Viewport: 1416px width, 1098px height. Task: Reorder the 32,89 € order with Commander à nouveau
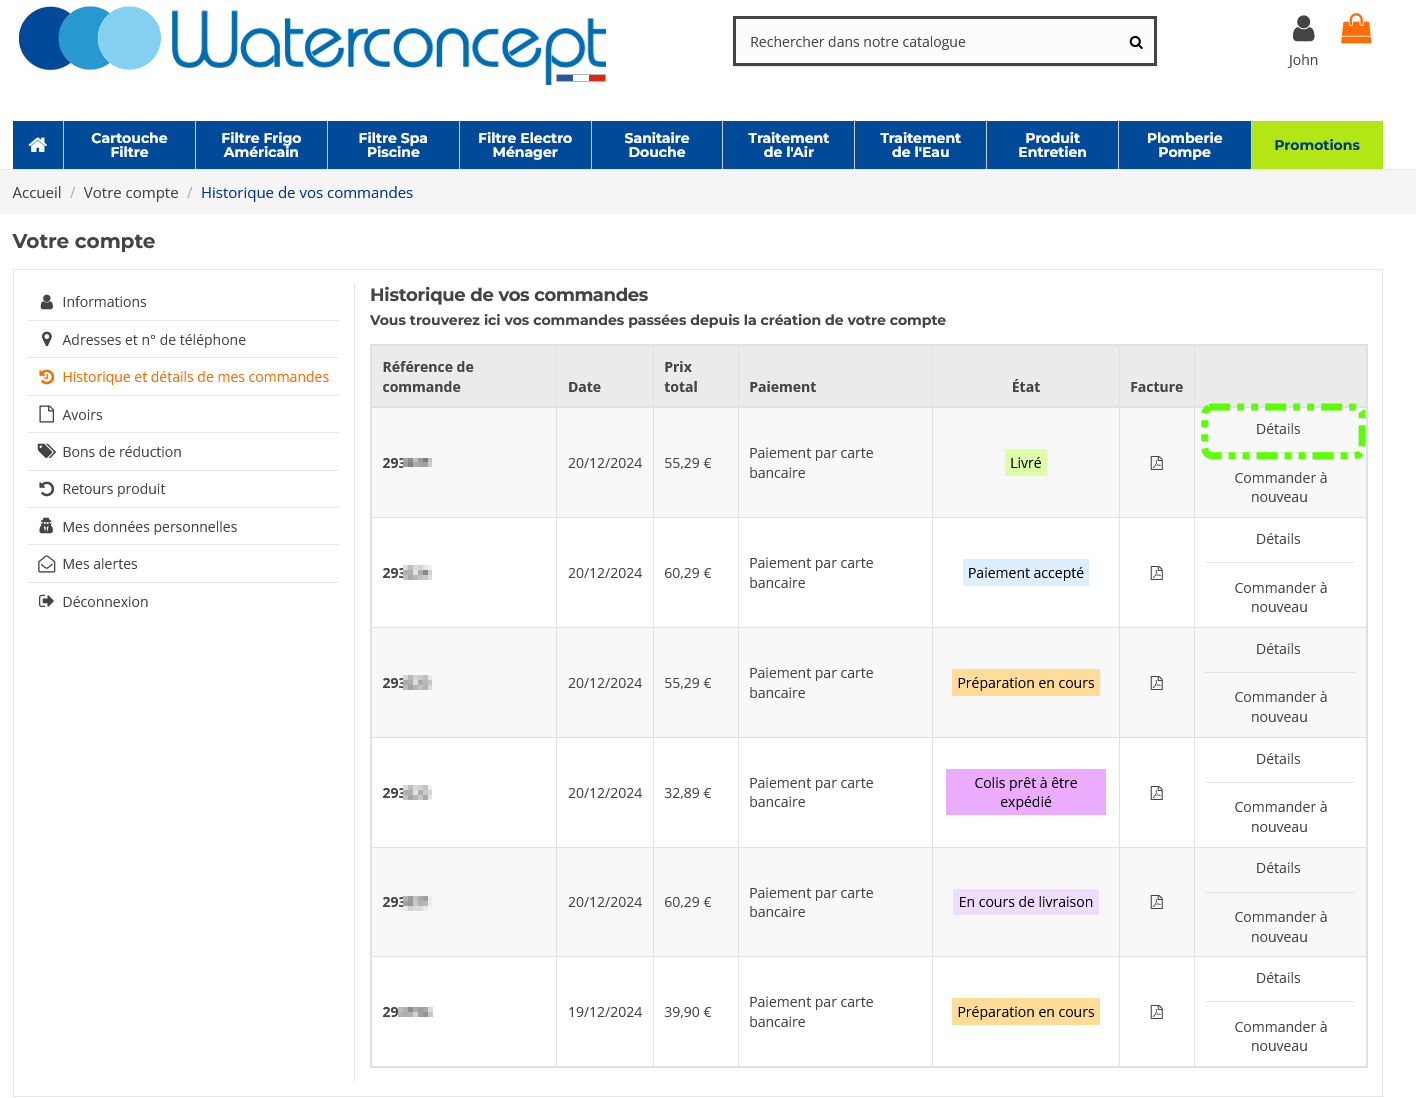click(x=1280, y=817)
